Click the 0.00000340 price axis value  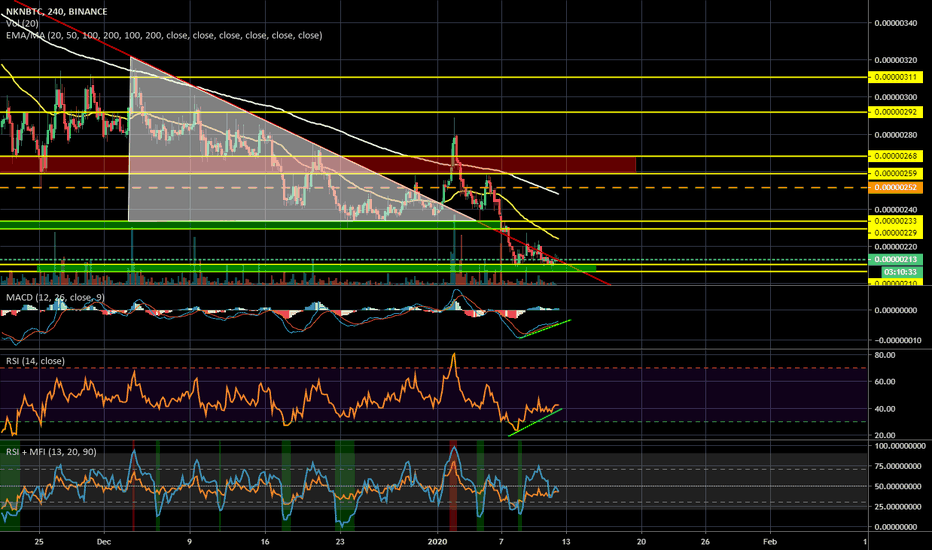coord(895,23)
